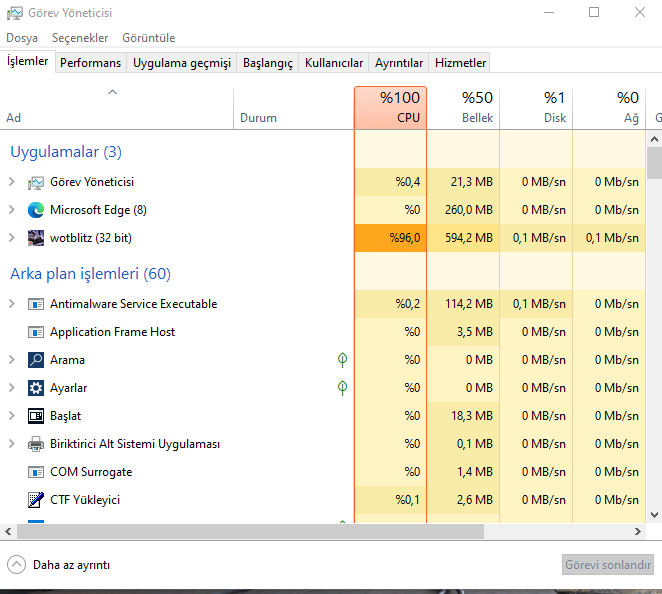This screenshot has height=594, width=662.
Task: Select the 594,2 MB memory cell
Action: click(x=463, y=238)
